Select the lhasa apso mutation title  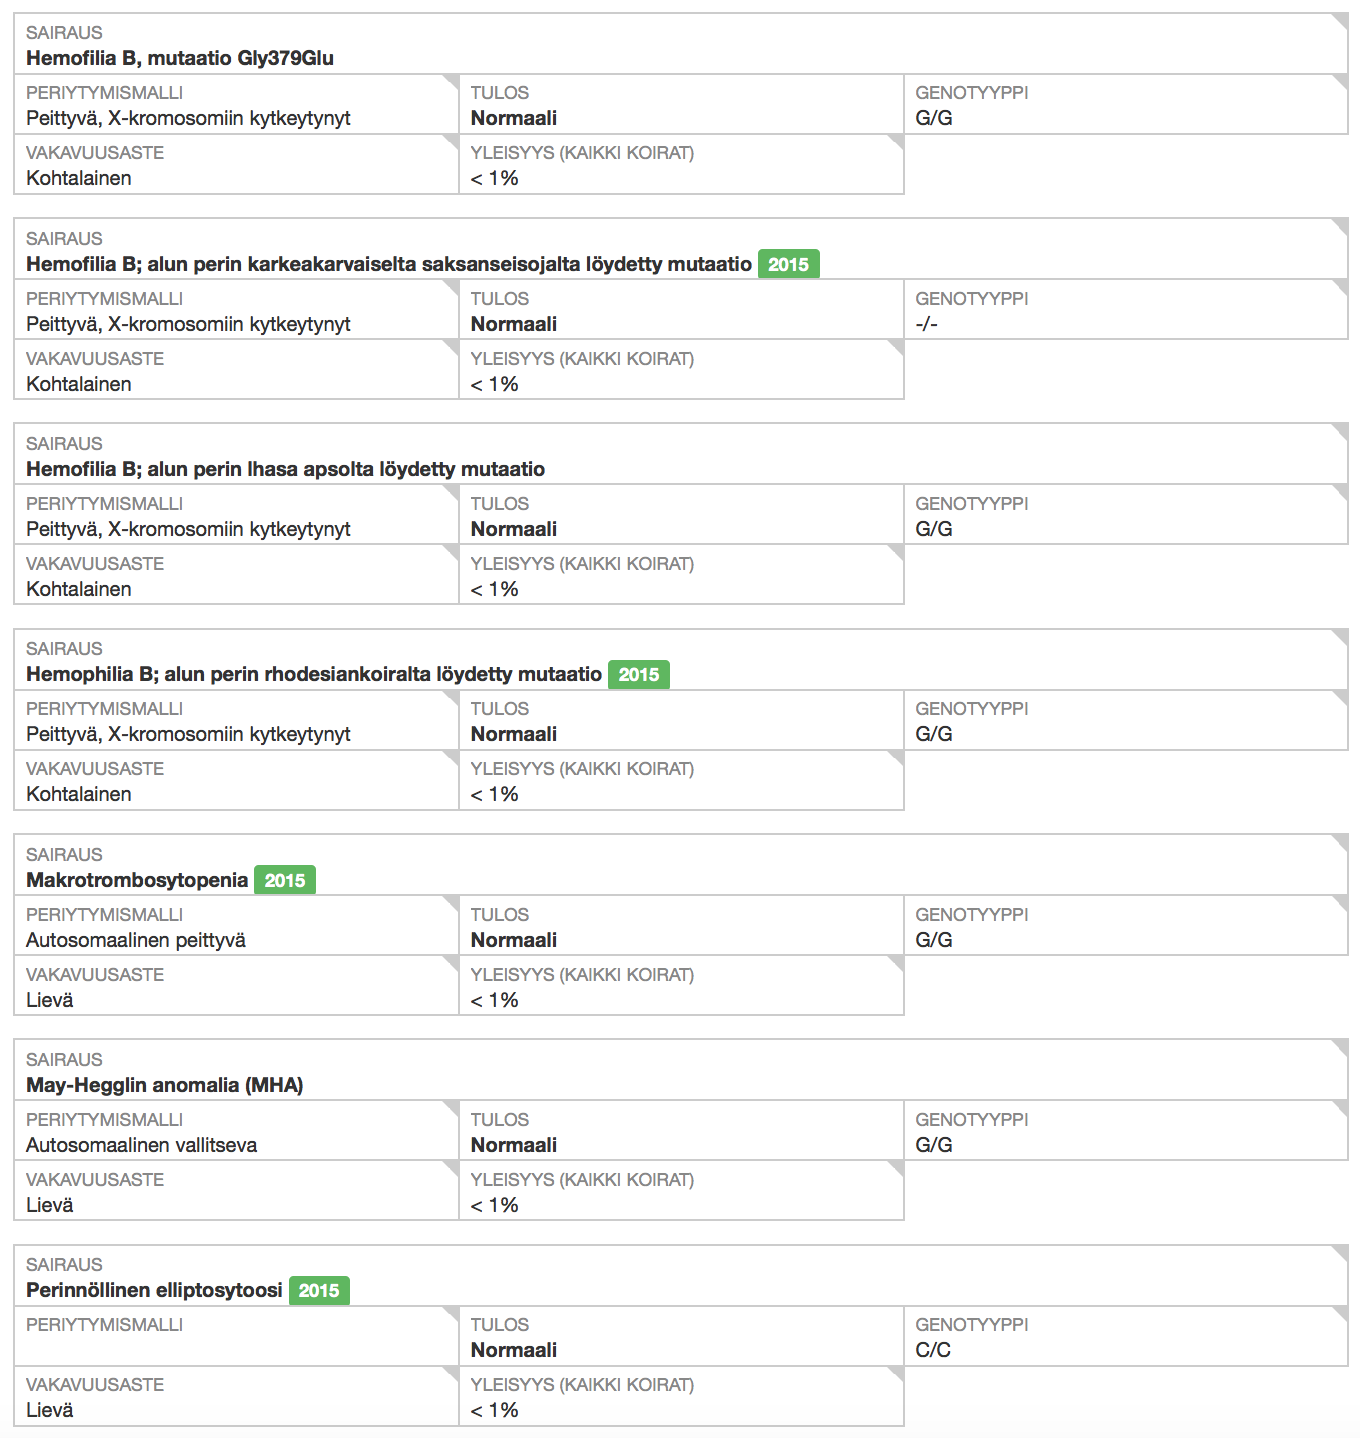pyautogui.click(x=285, y=469)
